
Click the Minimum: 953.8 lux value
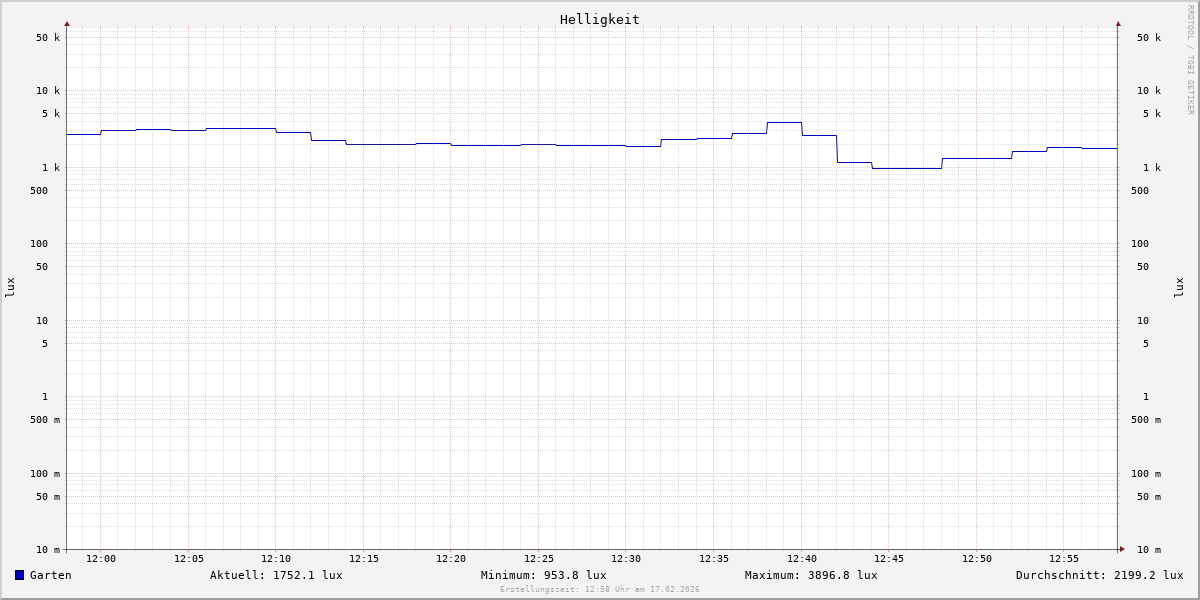click(543, 575)
